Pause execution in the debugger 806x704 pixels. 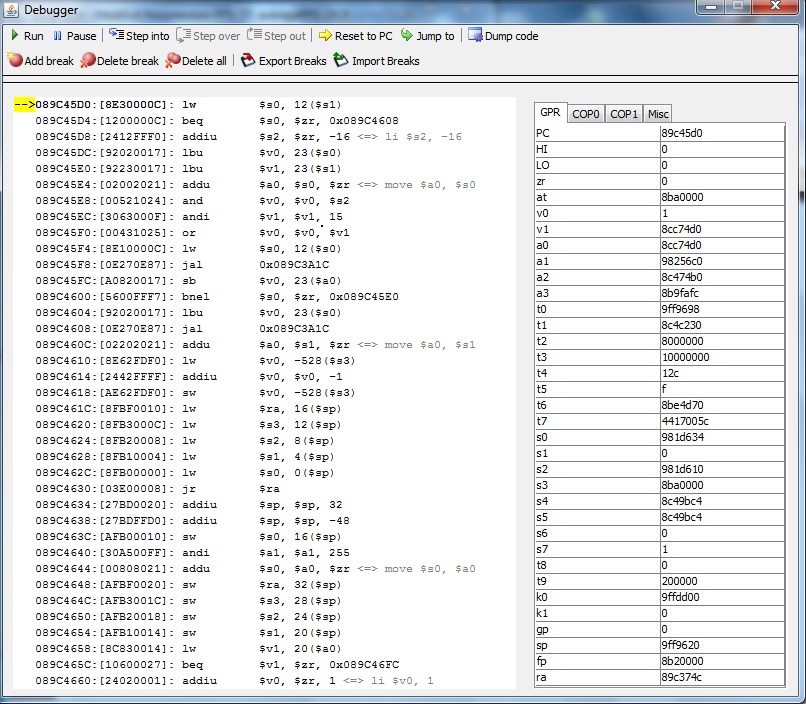[75, 36]
